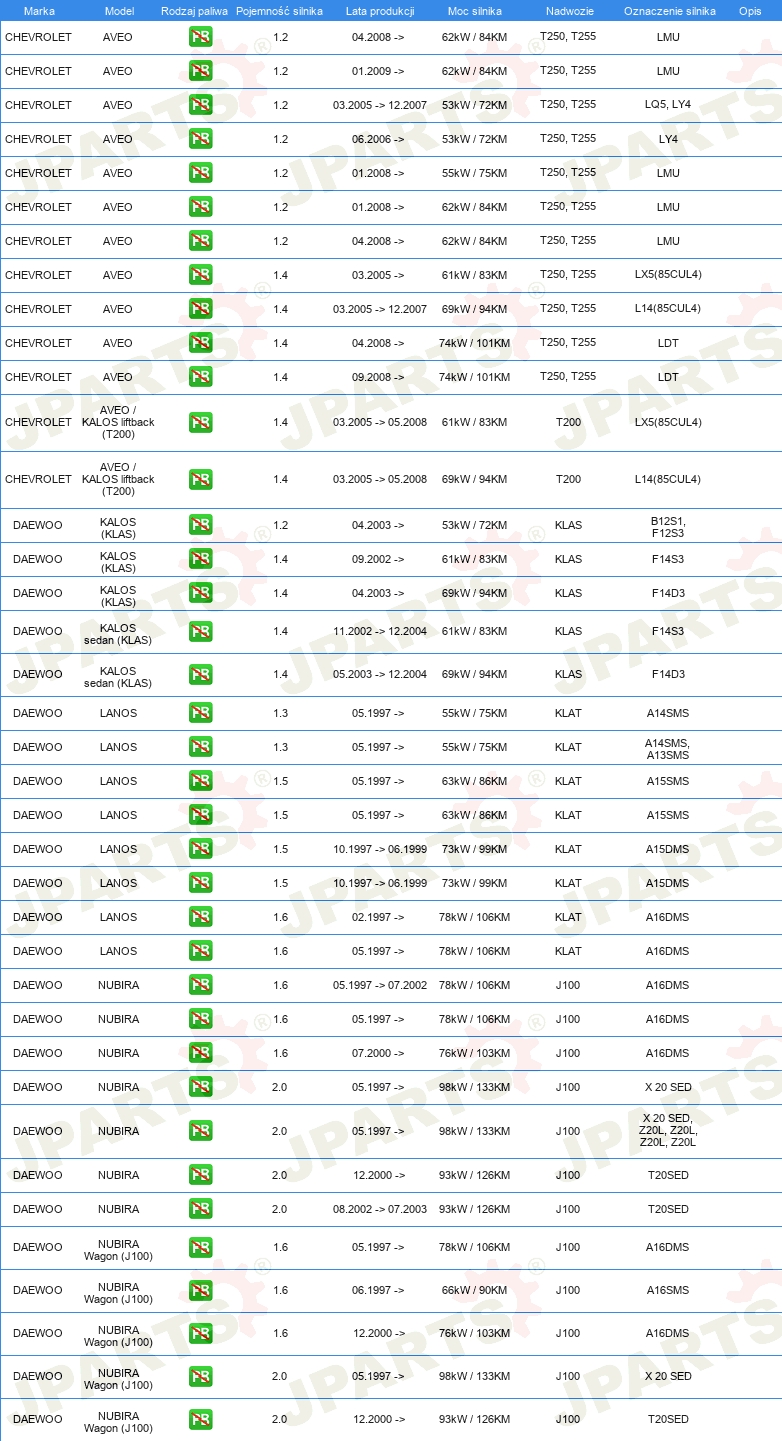This screenshot has height=1441, width=782.
Task: Click fuel icon for KALOS (KLAS) 09.2002
Action: [200, 559]
